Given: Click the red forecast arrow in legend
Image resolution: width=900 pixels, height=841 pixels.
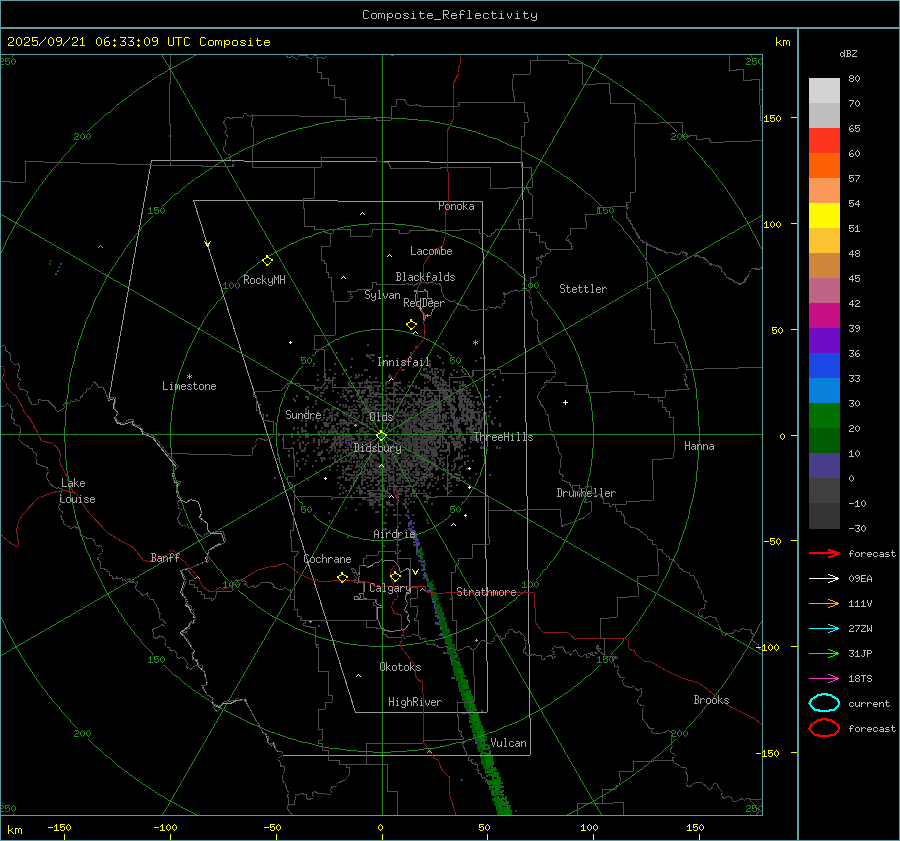Looking at the screenshot, I should point(824,553).
